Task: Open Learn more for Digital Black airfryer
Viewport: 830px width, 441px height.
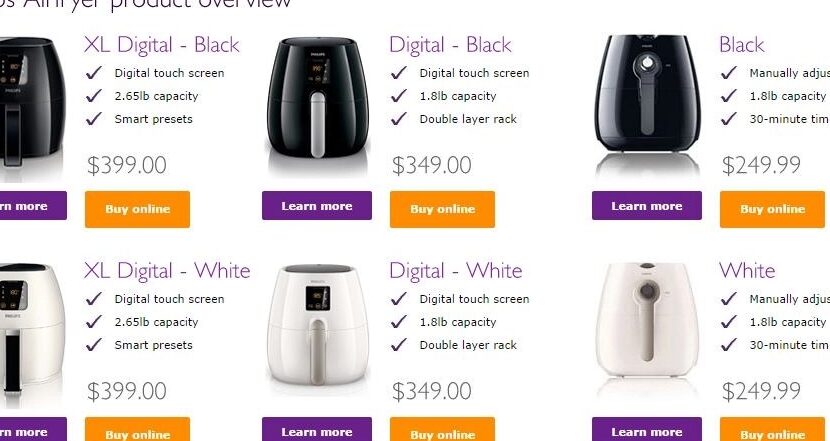Action: pyautogui.click(x=317, y=205)
